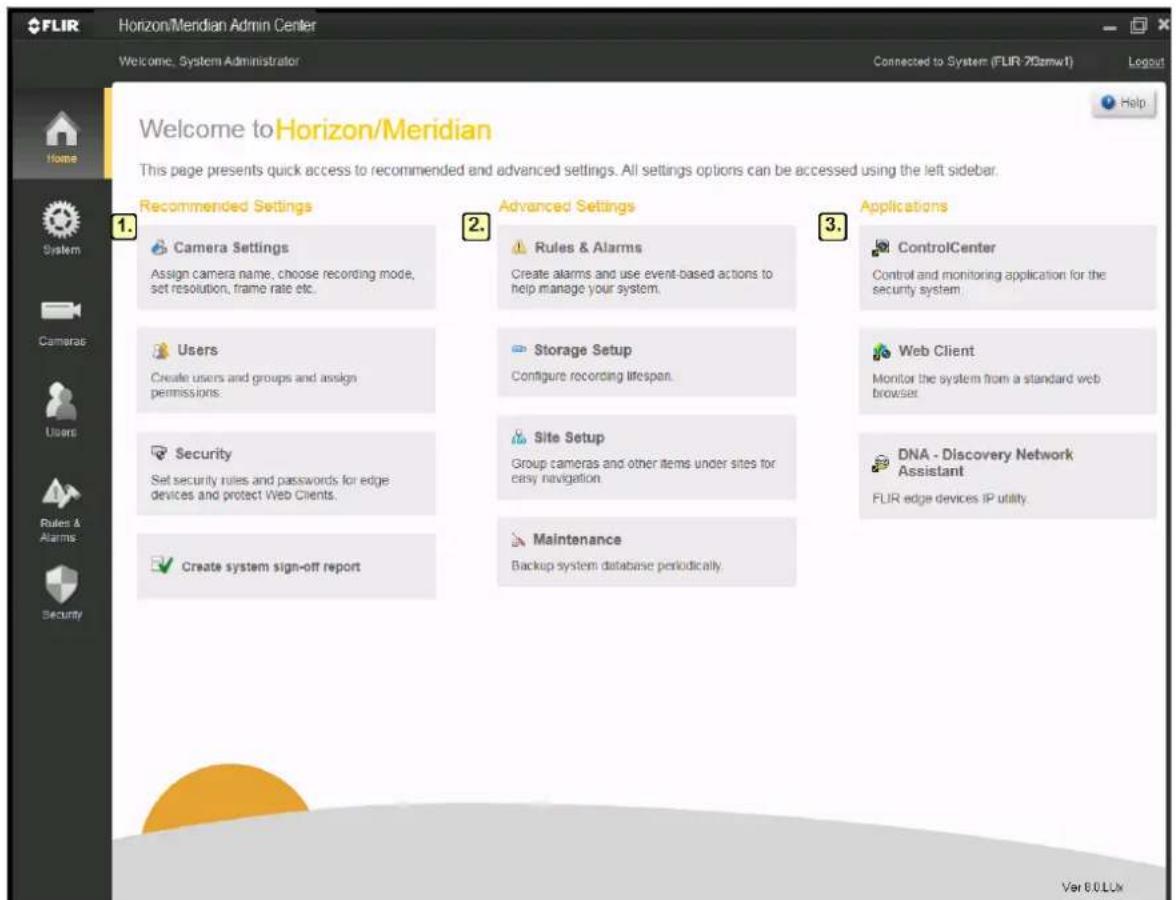Open the Storage Setup tile

[x=646, y=362]
